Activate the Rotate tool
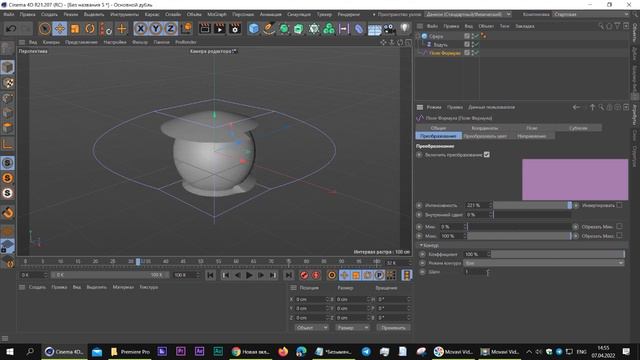 coord(90,29)
